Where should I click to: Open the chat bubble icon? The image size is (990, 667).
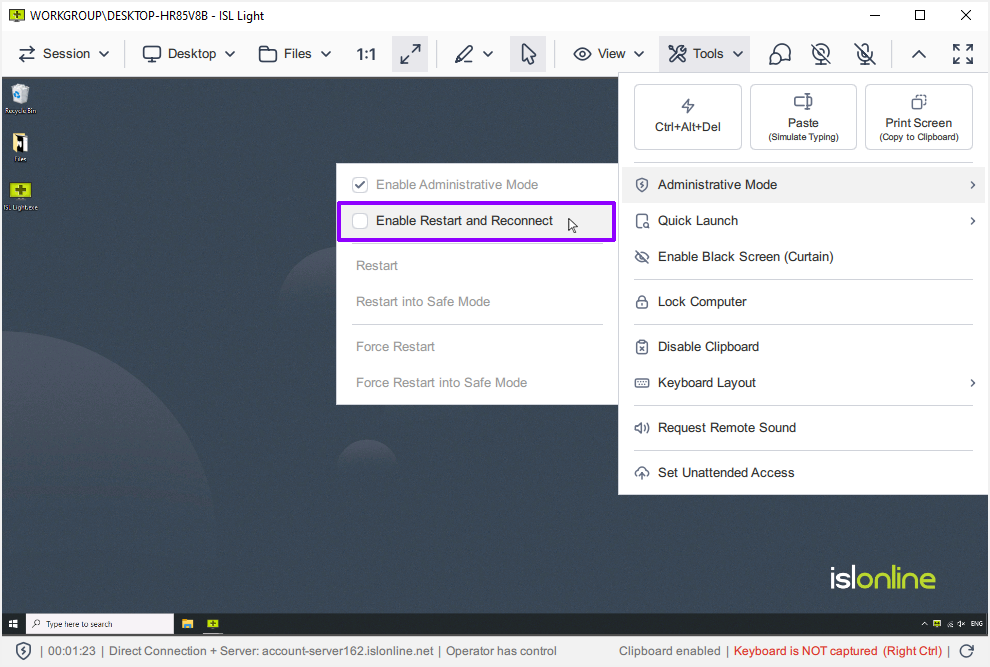(779, 53)
